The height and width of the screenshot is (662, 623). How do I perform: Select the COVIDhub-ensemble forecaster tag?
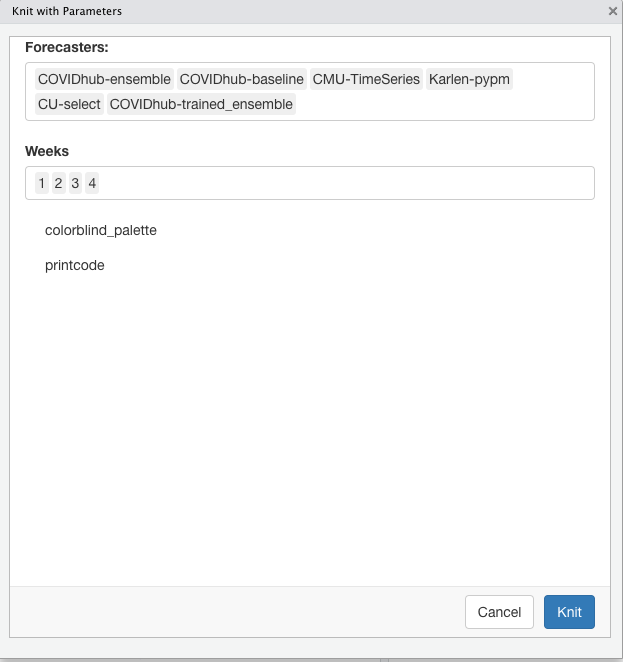(x=104, y=79)
